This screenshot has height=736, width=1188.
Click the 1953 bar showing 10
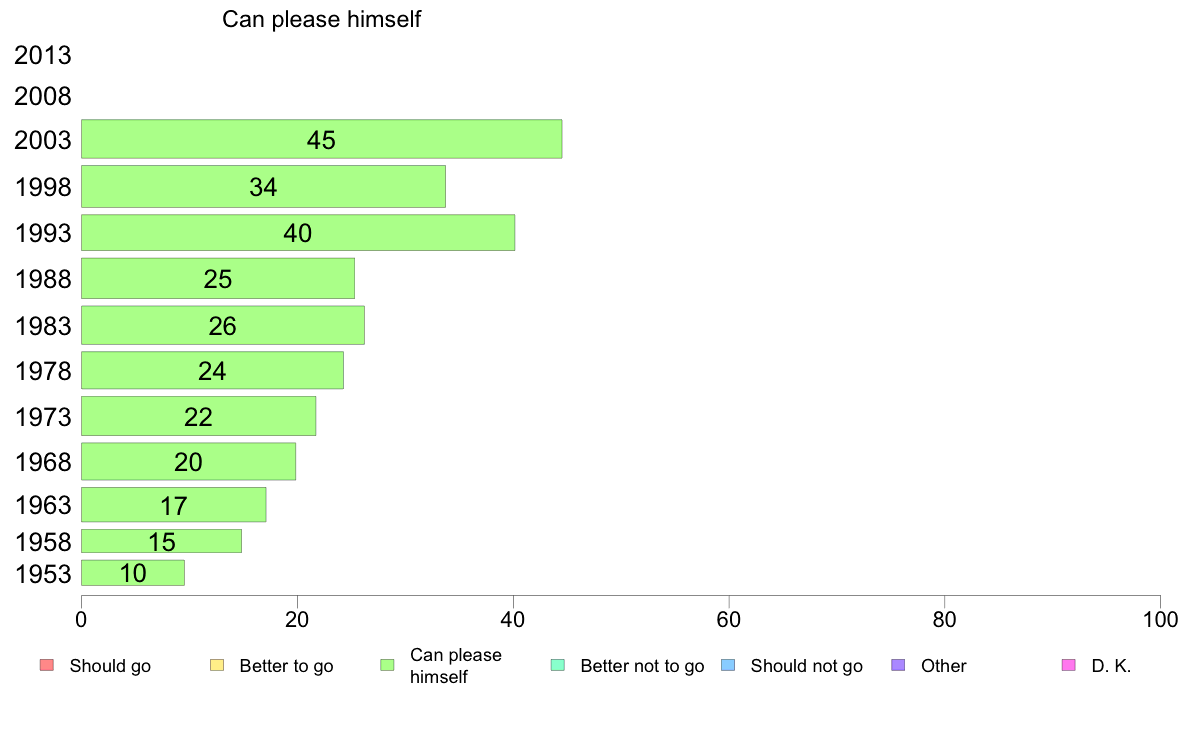133,573
